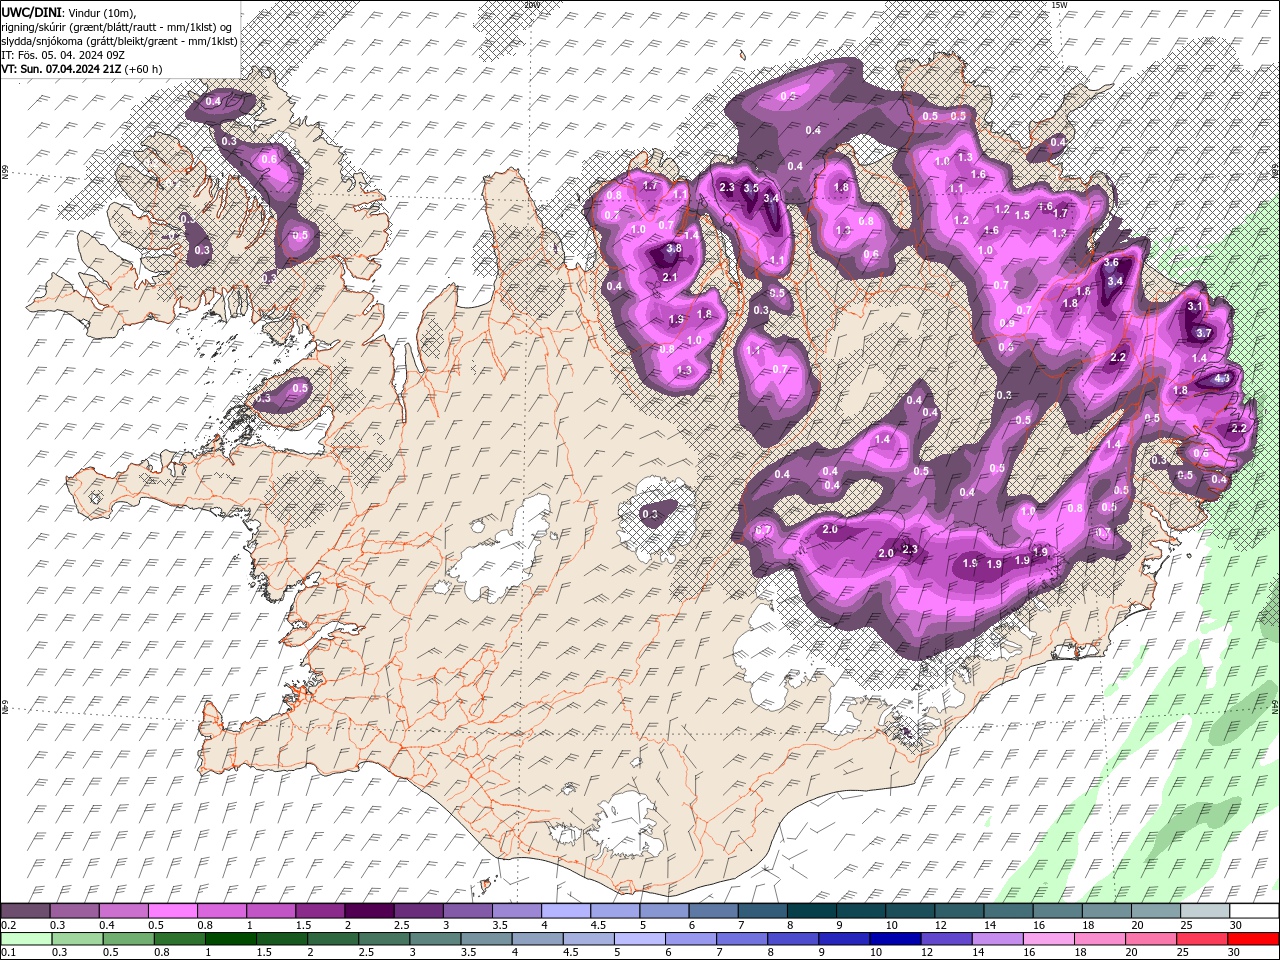The image size is (1280, 960).
Task: Click the 'IT: Fös. 05. 04. 2024 09Z' line
Action: (x=62, y=54)
